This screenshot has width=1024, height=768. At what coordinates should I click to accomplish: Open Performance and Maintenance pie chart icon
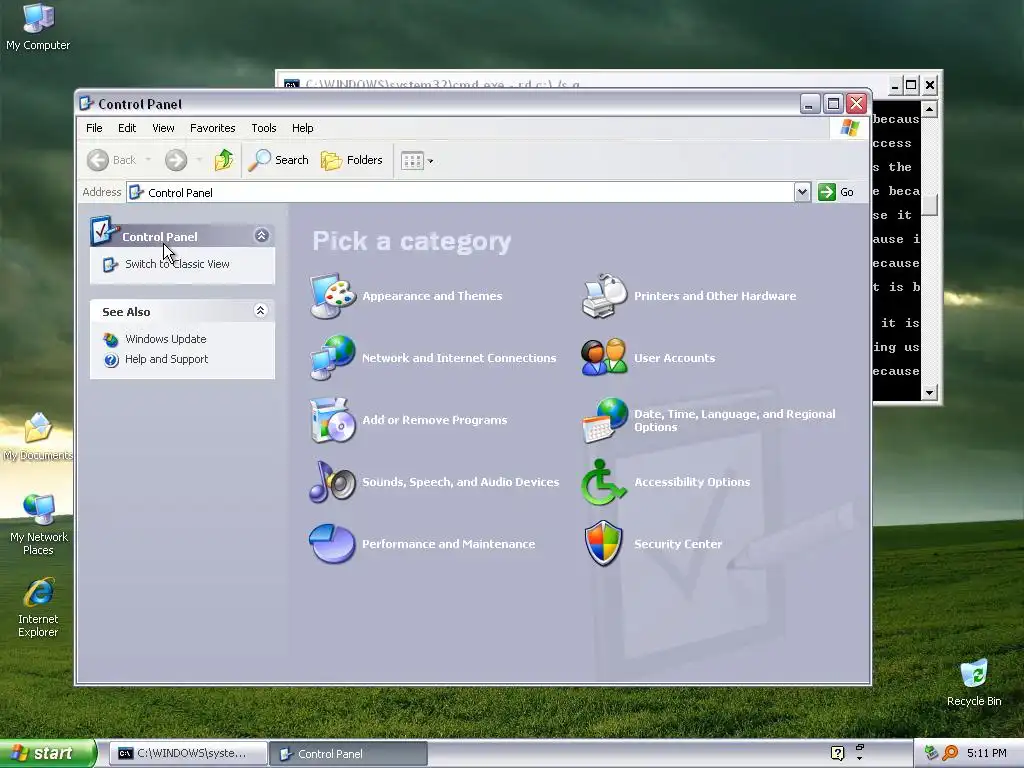[x=332, y=543]
